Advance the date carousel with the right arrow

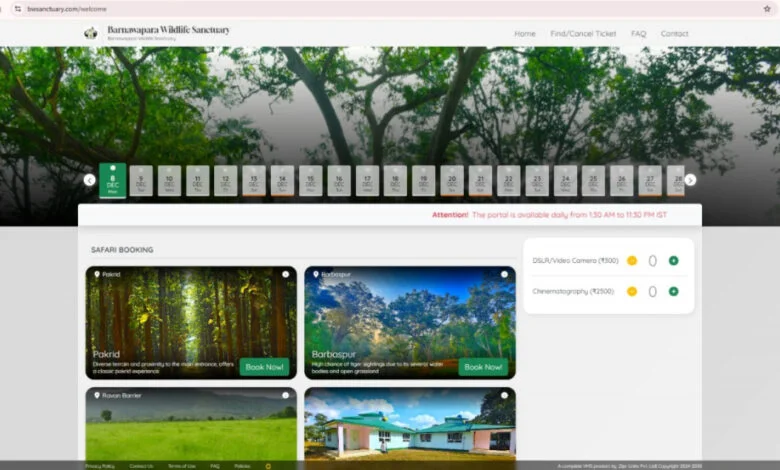tap(690, 180)
